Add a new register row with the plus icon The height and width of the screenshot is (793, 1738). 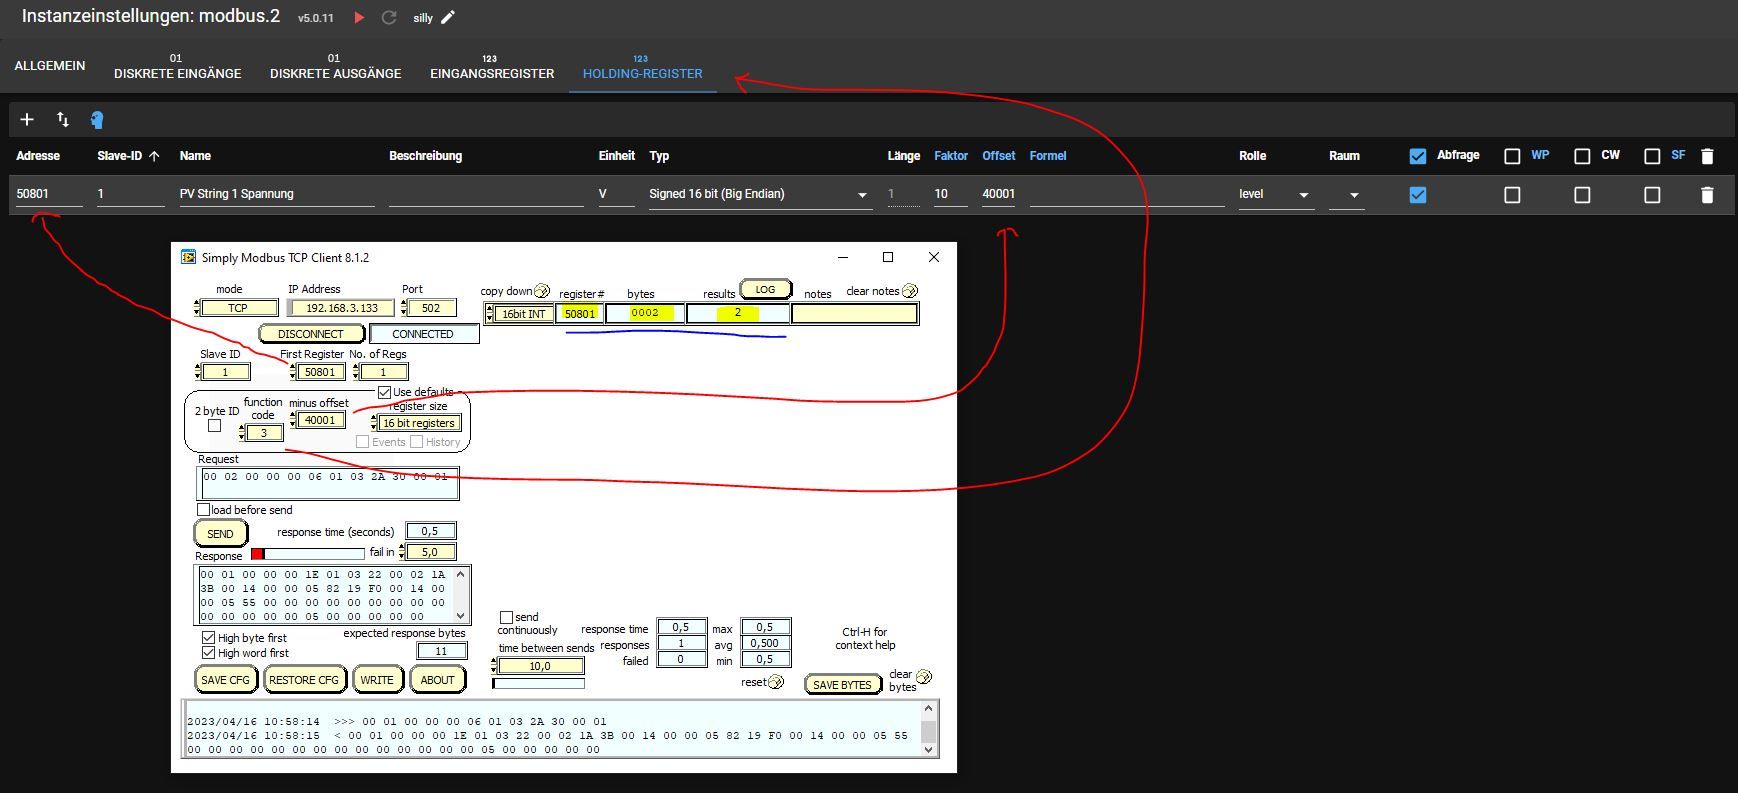pos(27,120)
